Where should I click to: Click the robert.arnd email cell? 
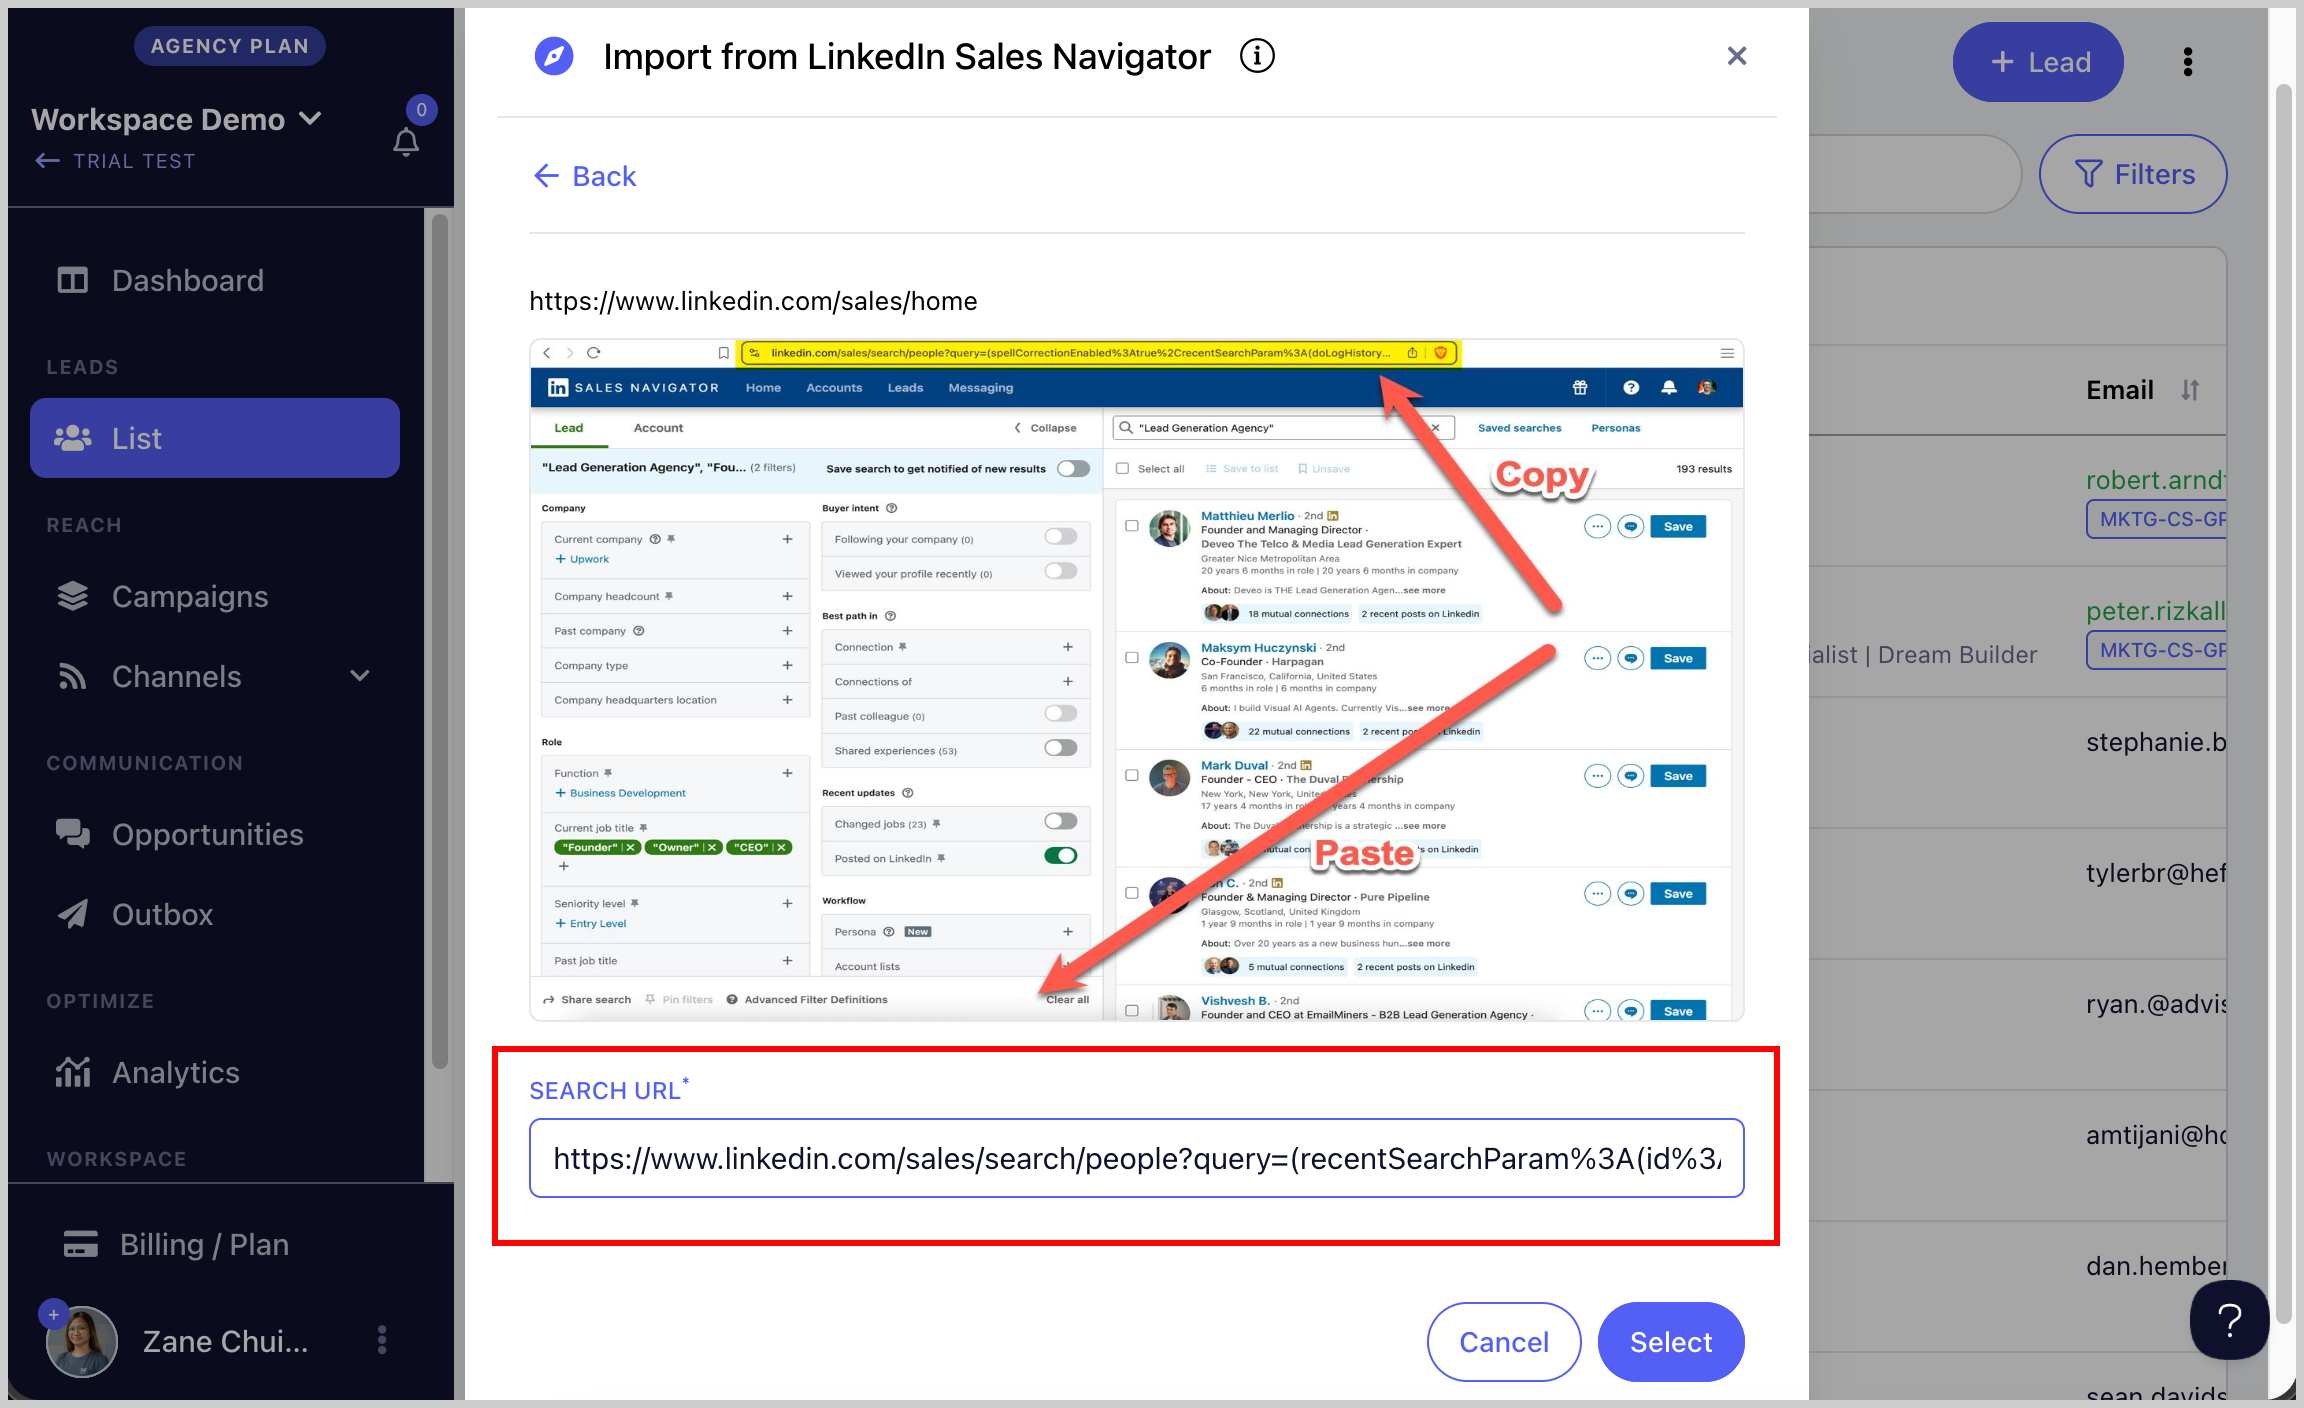tap(2155, 480)
